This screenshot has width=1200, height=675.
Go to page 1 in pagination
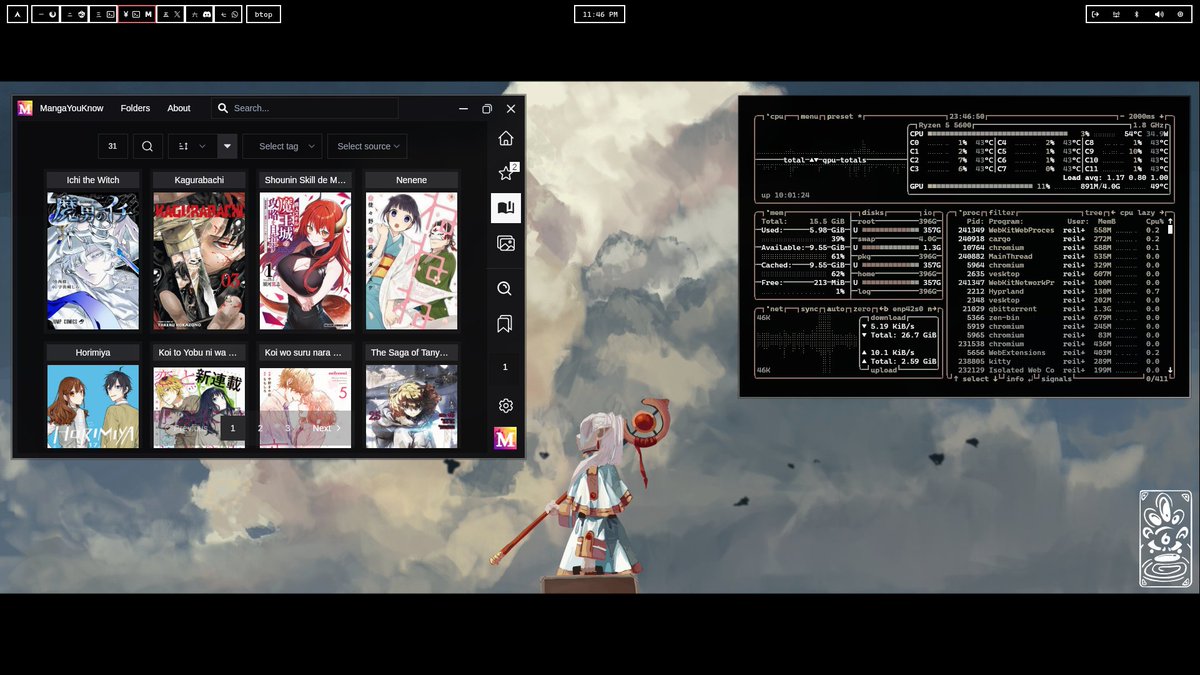[x=232, y=428]
